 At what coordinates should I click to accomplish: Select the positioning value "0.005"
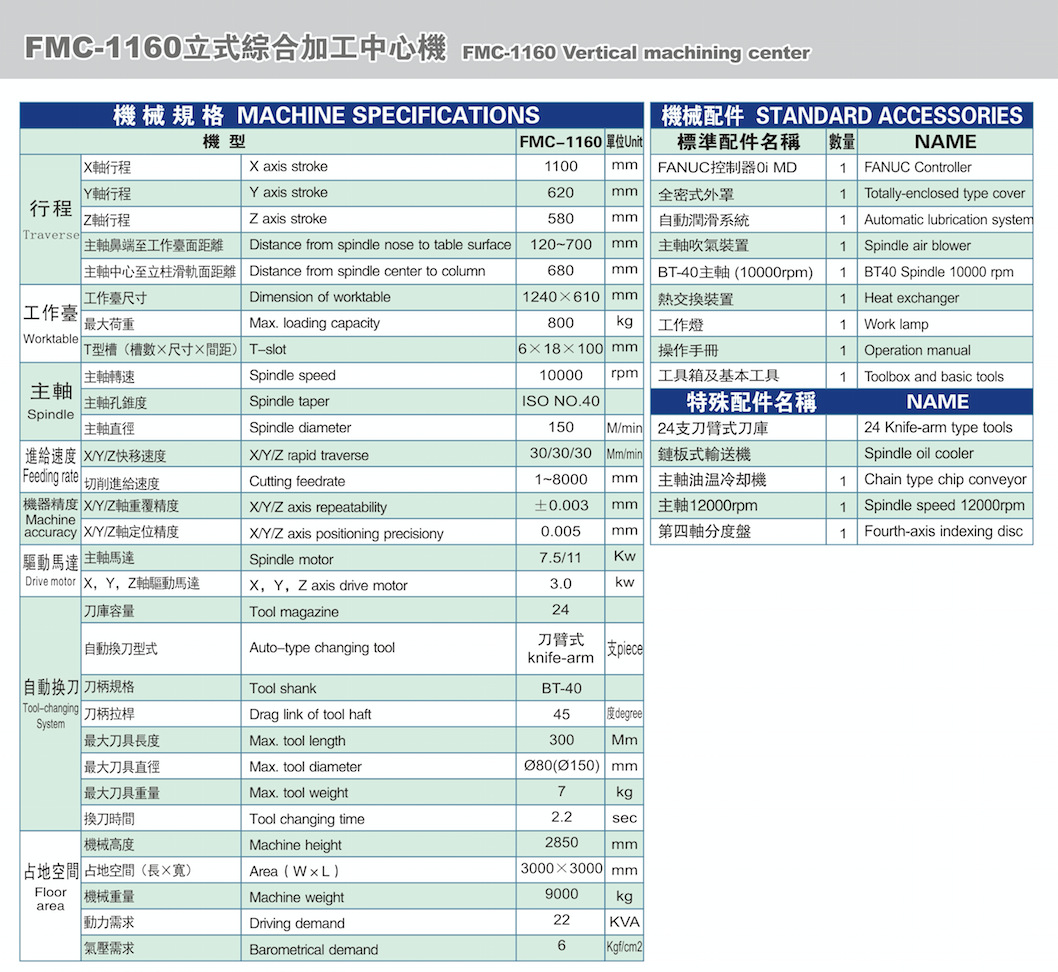[561, 532]
